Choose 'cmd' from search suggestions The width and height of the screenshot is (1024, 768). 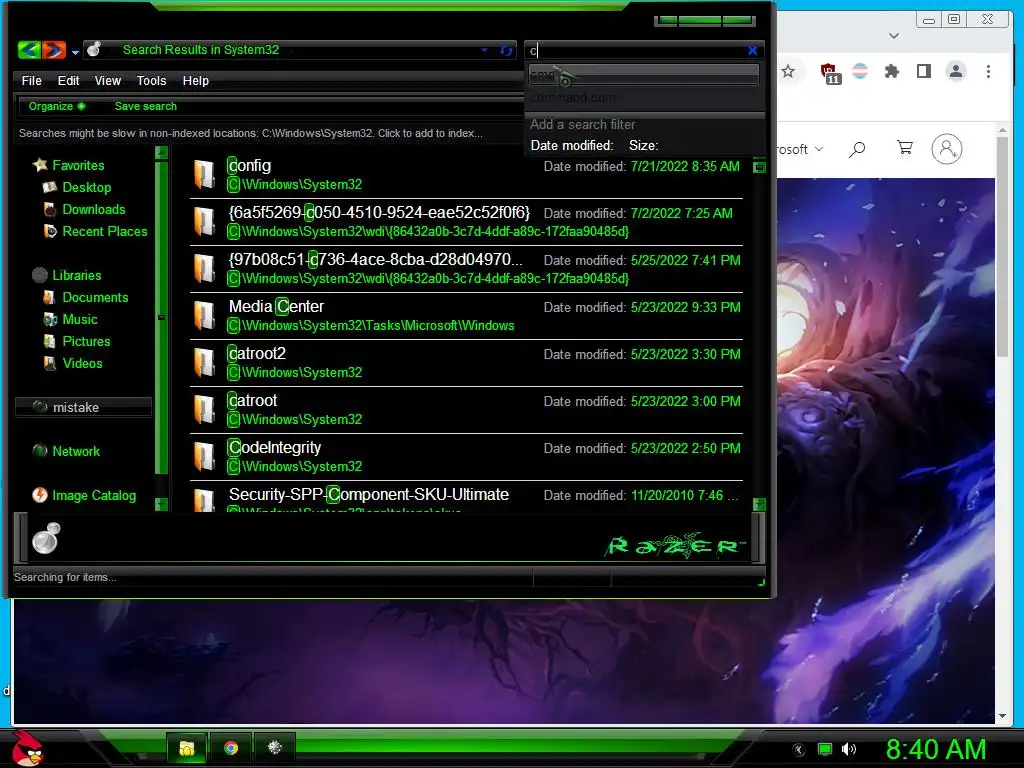pyautogui.click(x=643, y=75)
